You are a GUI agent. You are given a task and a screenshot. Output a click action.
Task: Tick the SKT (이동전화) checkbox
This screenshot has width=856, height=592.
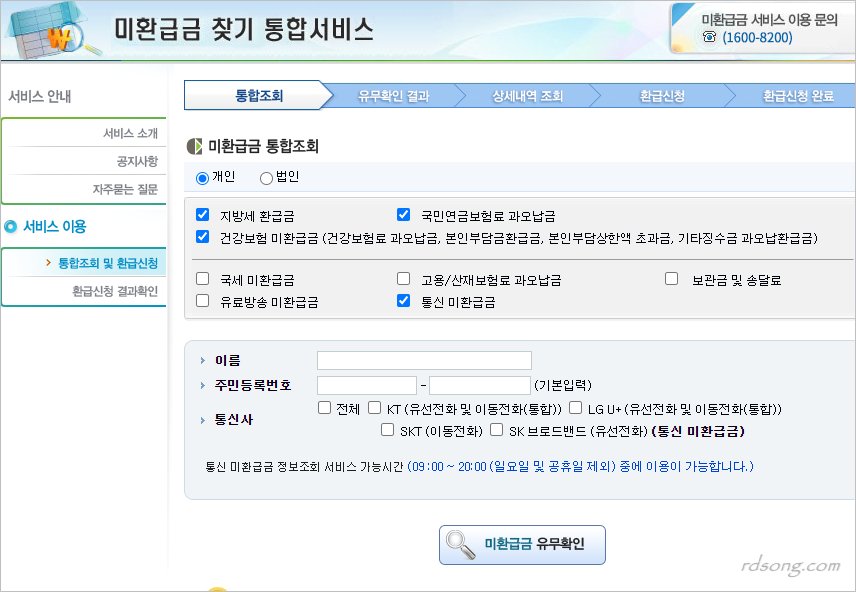coord(388,431)
